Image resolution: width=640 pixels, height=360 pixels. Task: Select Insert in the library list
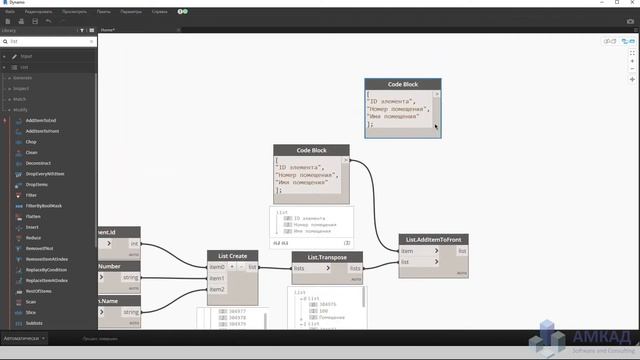(x=32, y=227)
